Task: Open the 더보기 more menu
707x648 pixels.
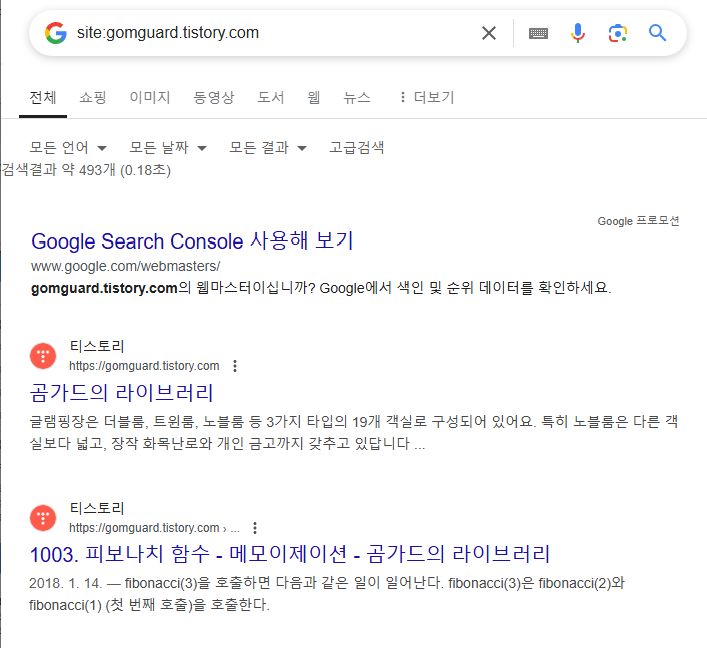Action: click(427, 97)
